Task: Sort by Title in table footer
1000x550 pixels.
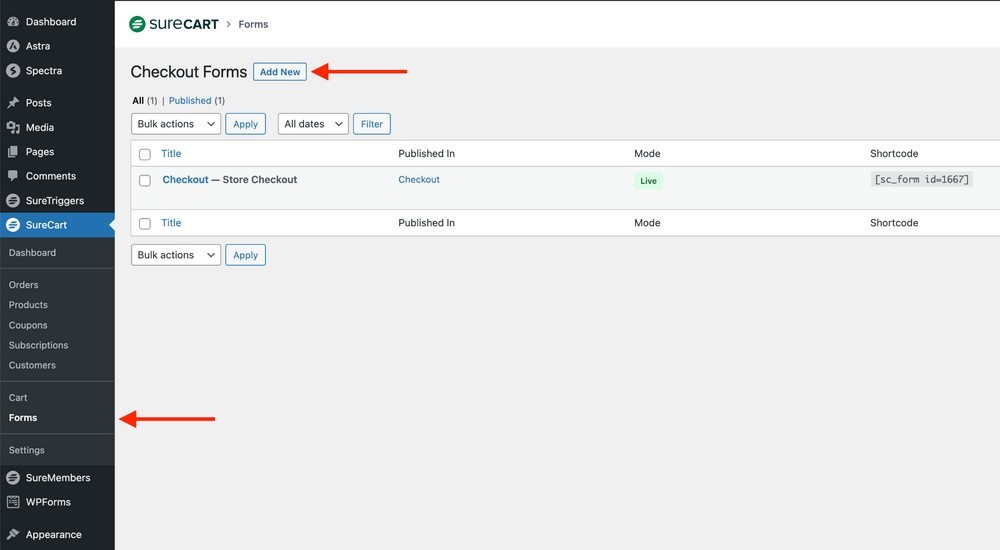Action: pos(171,223)
